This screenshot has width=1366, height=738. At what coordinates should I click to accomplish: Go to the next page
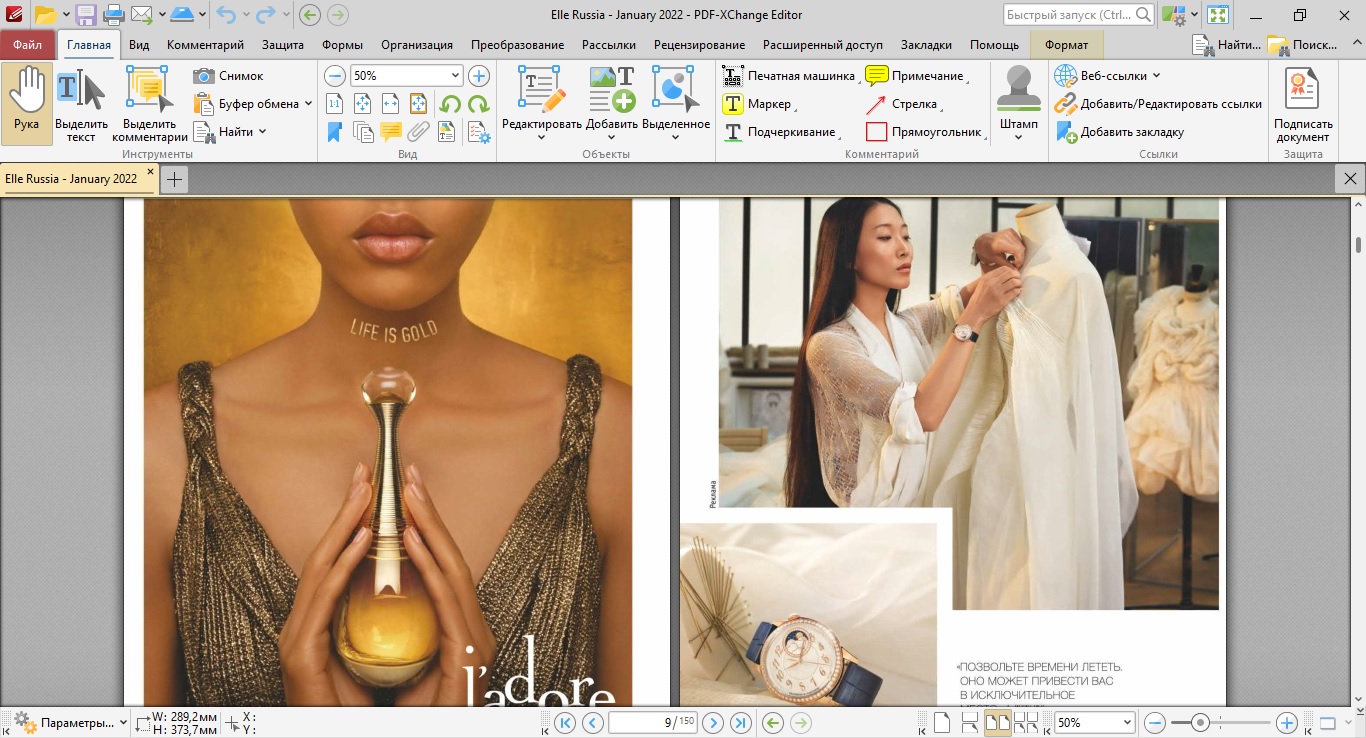pyautogui.click(x=713, y=722)
